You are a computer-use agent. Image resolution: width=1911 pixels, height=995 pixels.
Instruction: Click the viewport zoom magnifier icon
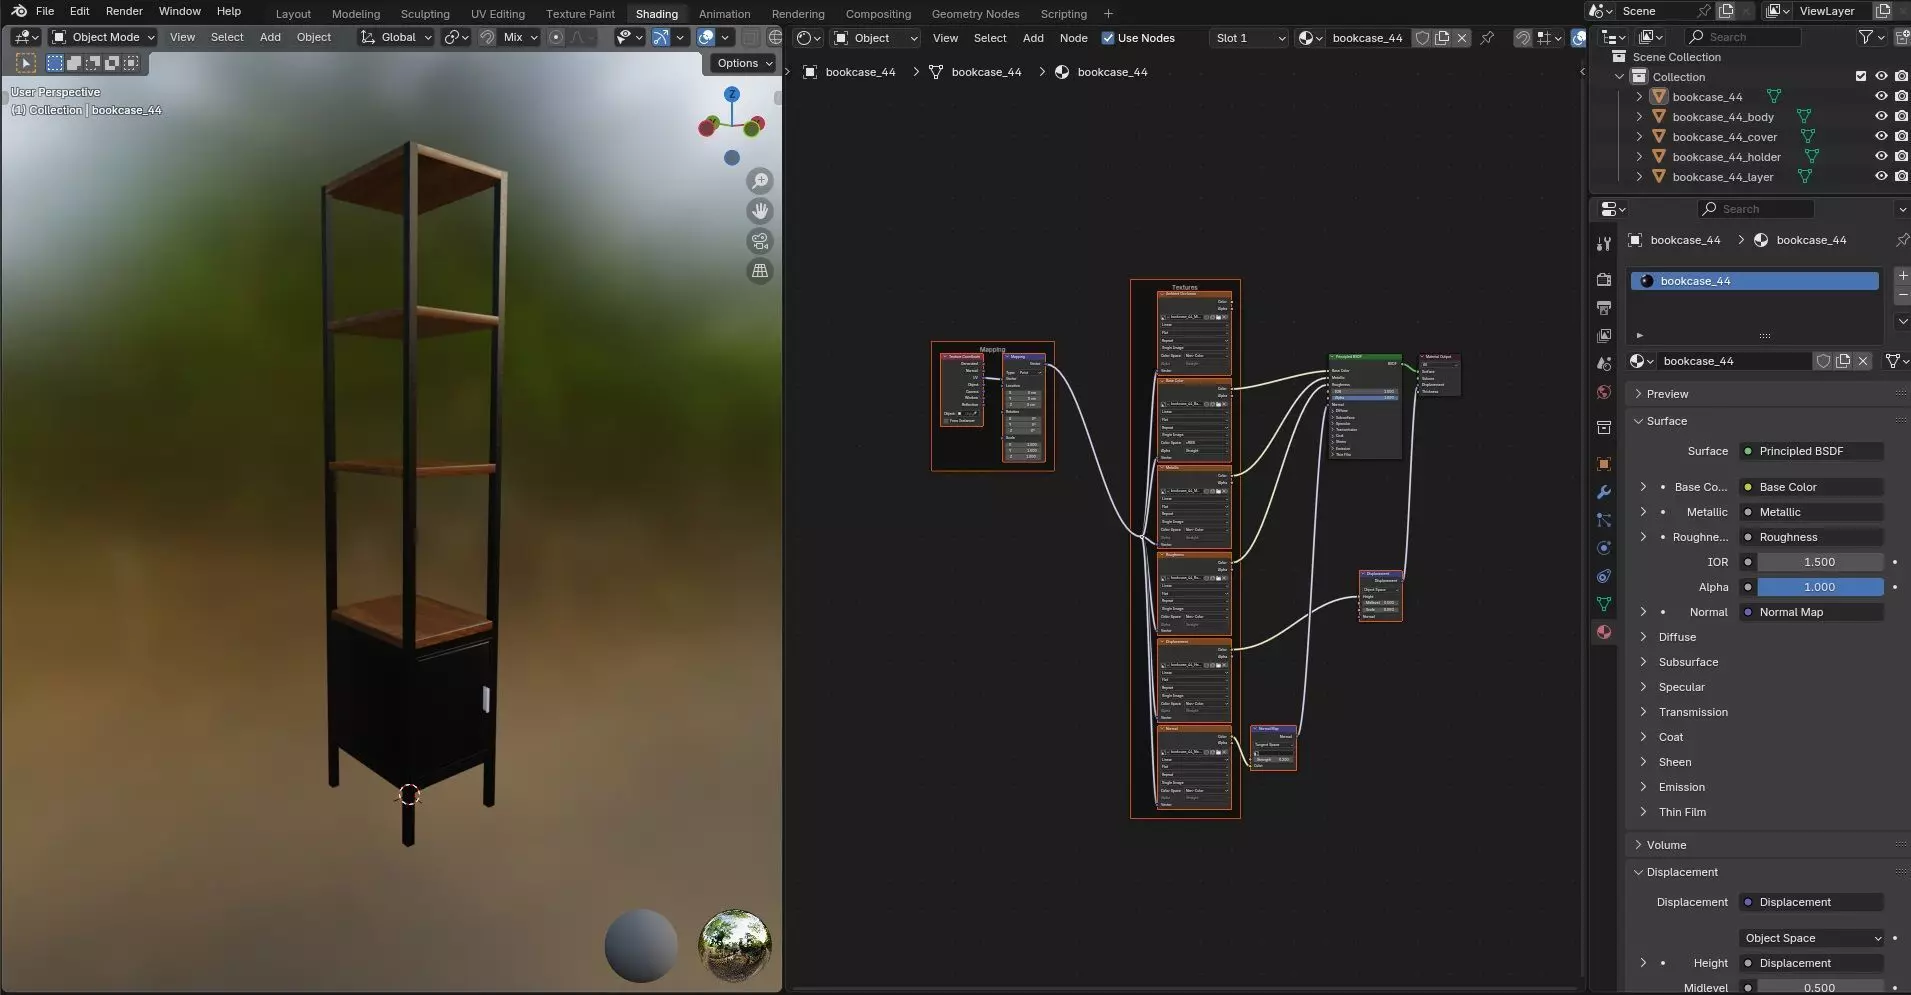[x=760, y=181]
